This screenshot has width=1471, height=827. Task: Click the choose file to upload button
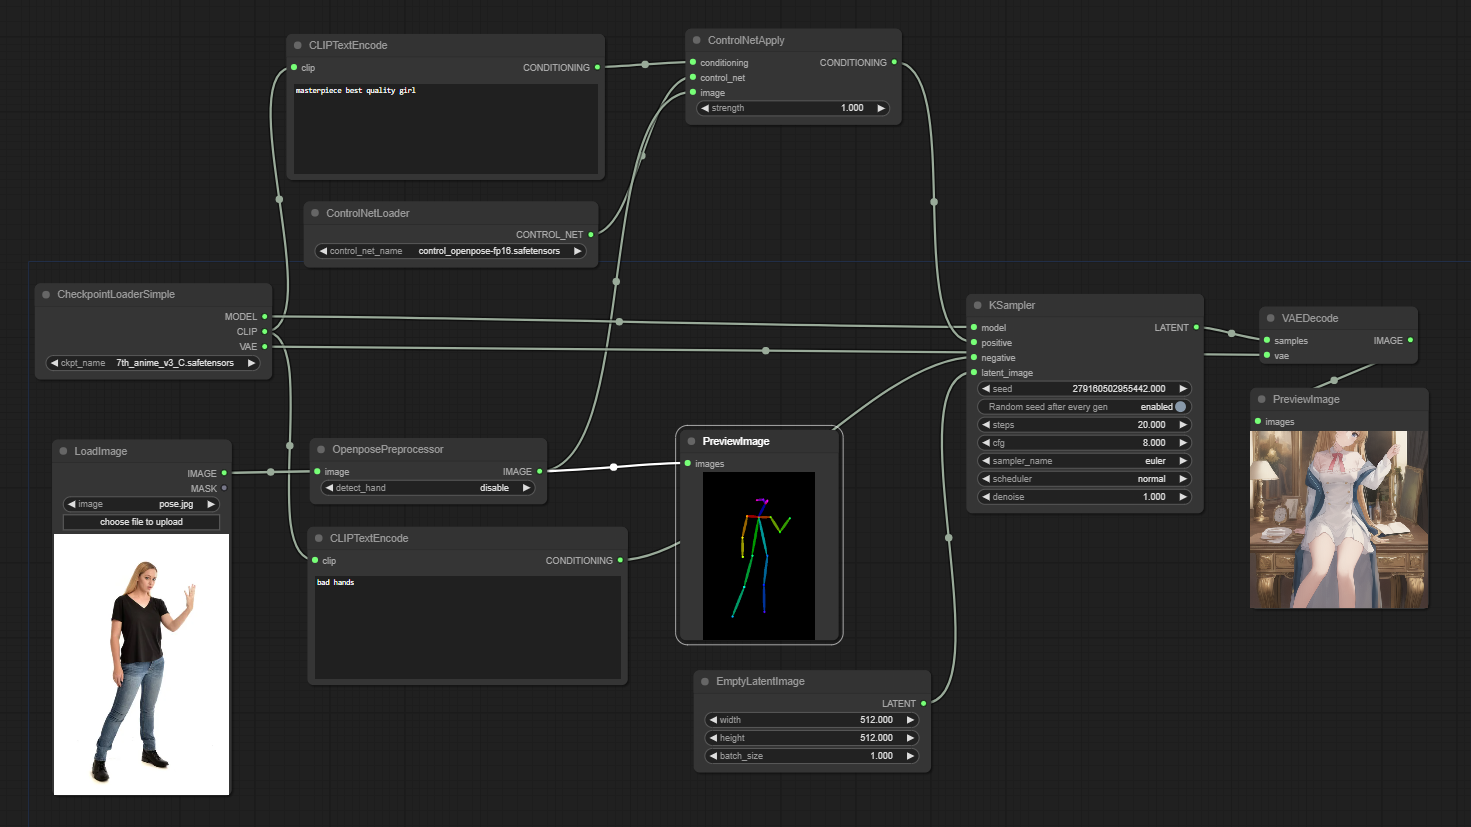141,522
